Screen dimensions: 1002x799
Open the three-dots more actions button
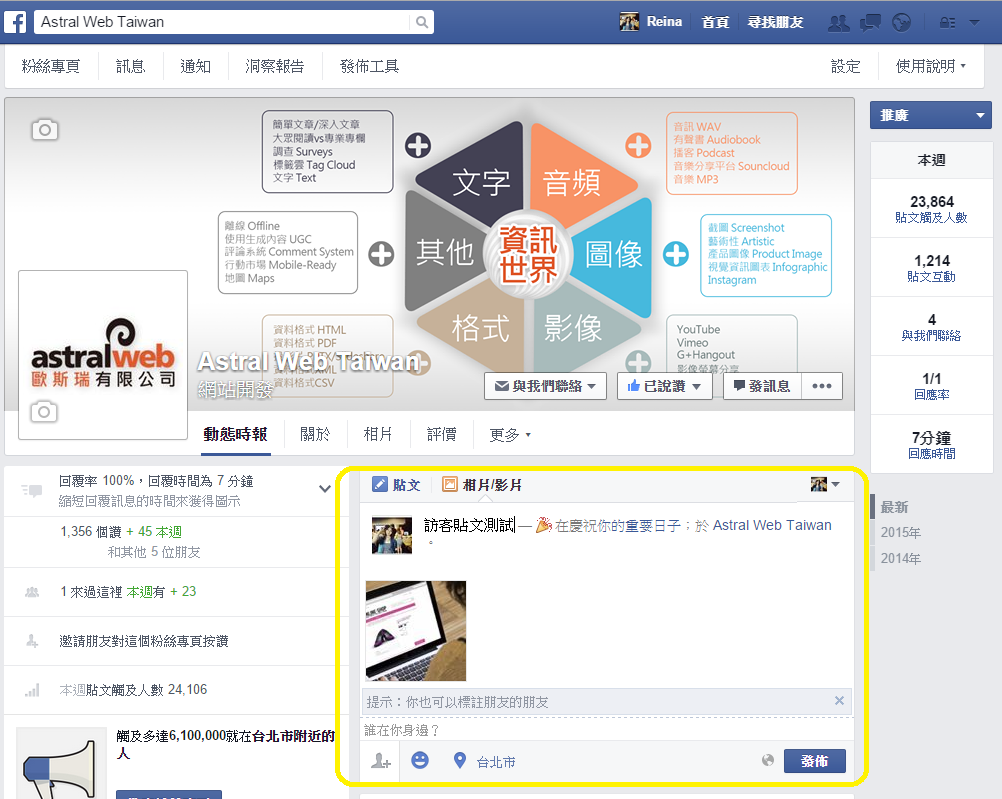click(822, 386)
